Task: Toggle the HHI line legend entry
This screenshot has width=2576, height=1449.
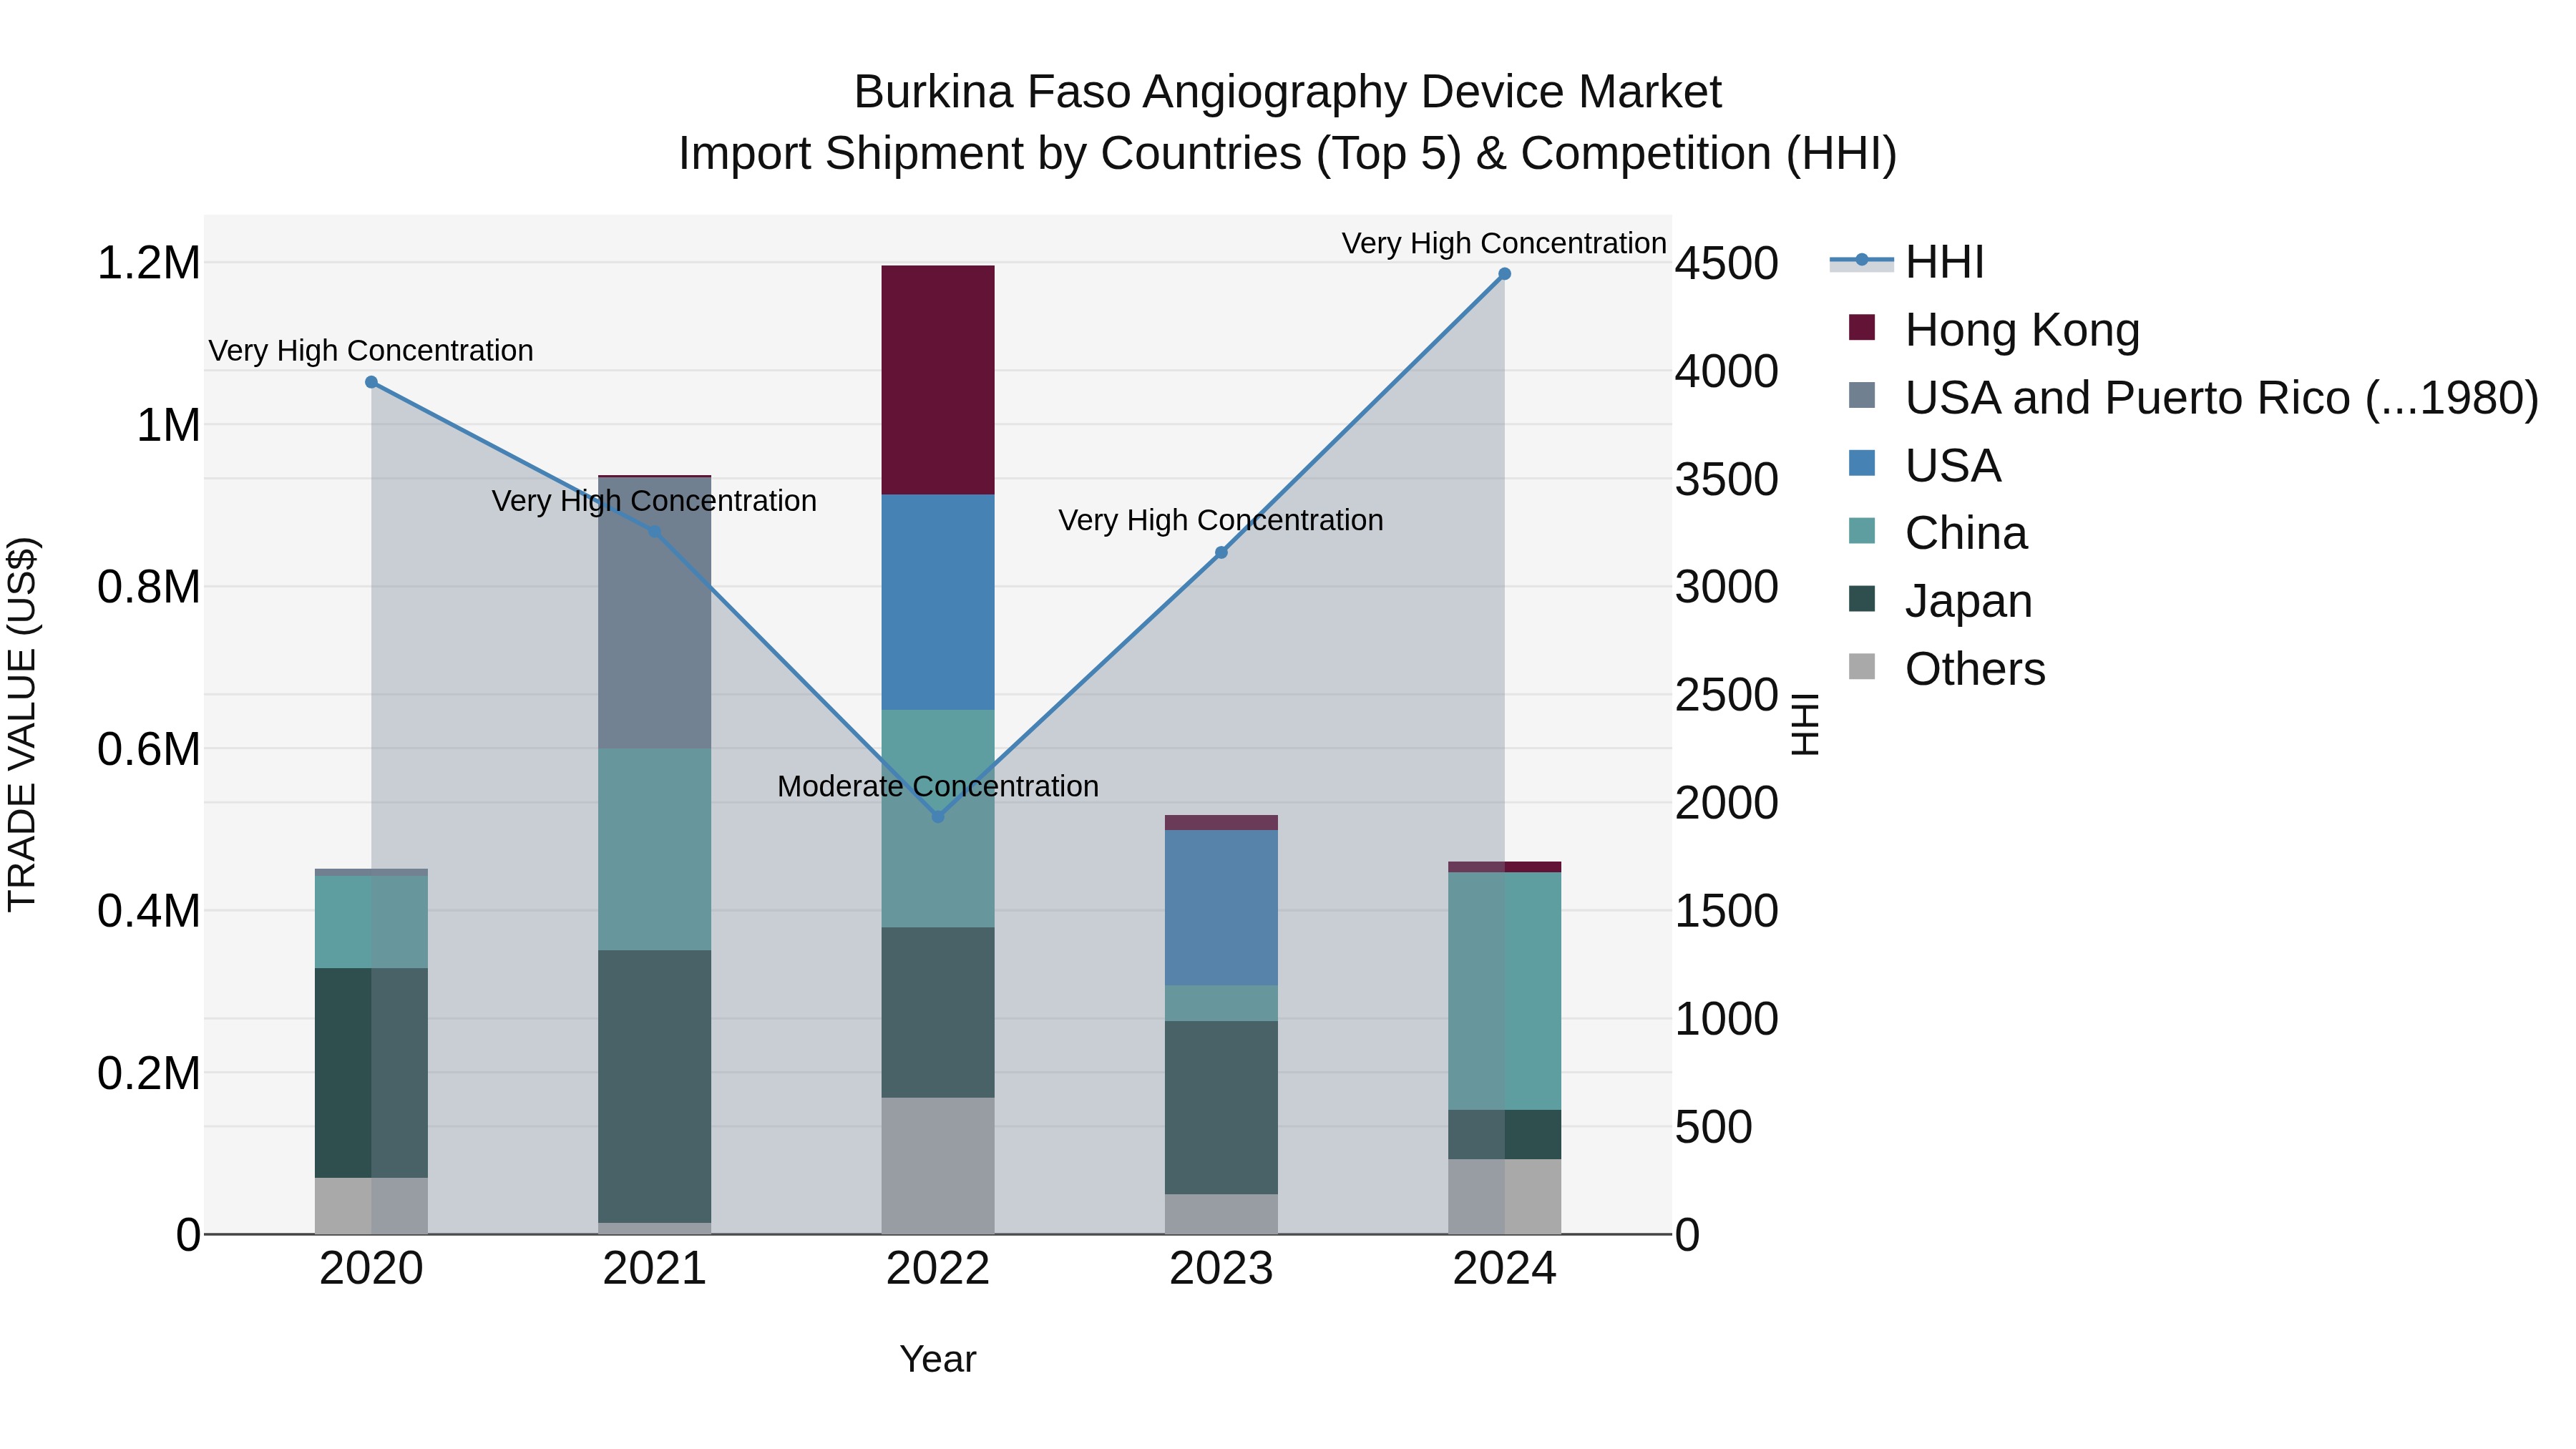Action: click(x=1906, y=262)
